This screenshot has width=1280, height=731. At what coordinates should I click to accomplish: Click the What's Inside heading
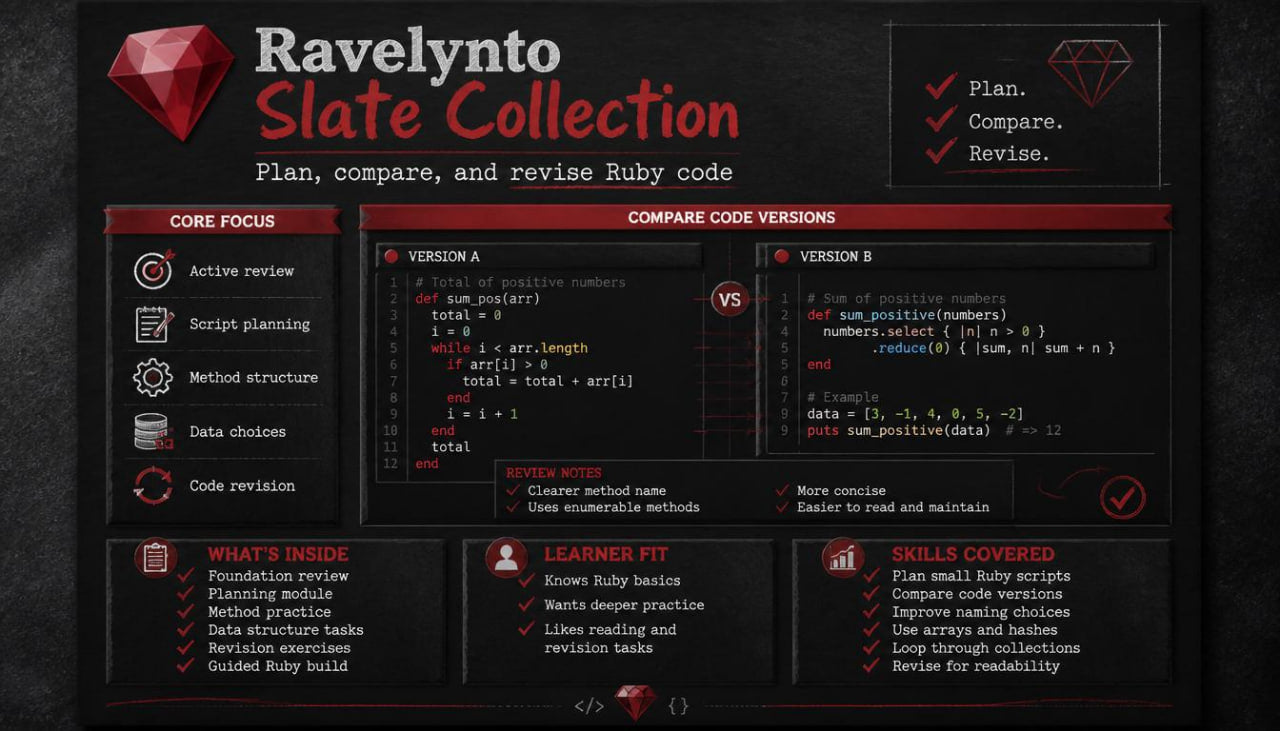[278, 554]
